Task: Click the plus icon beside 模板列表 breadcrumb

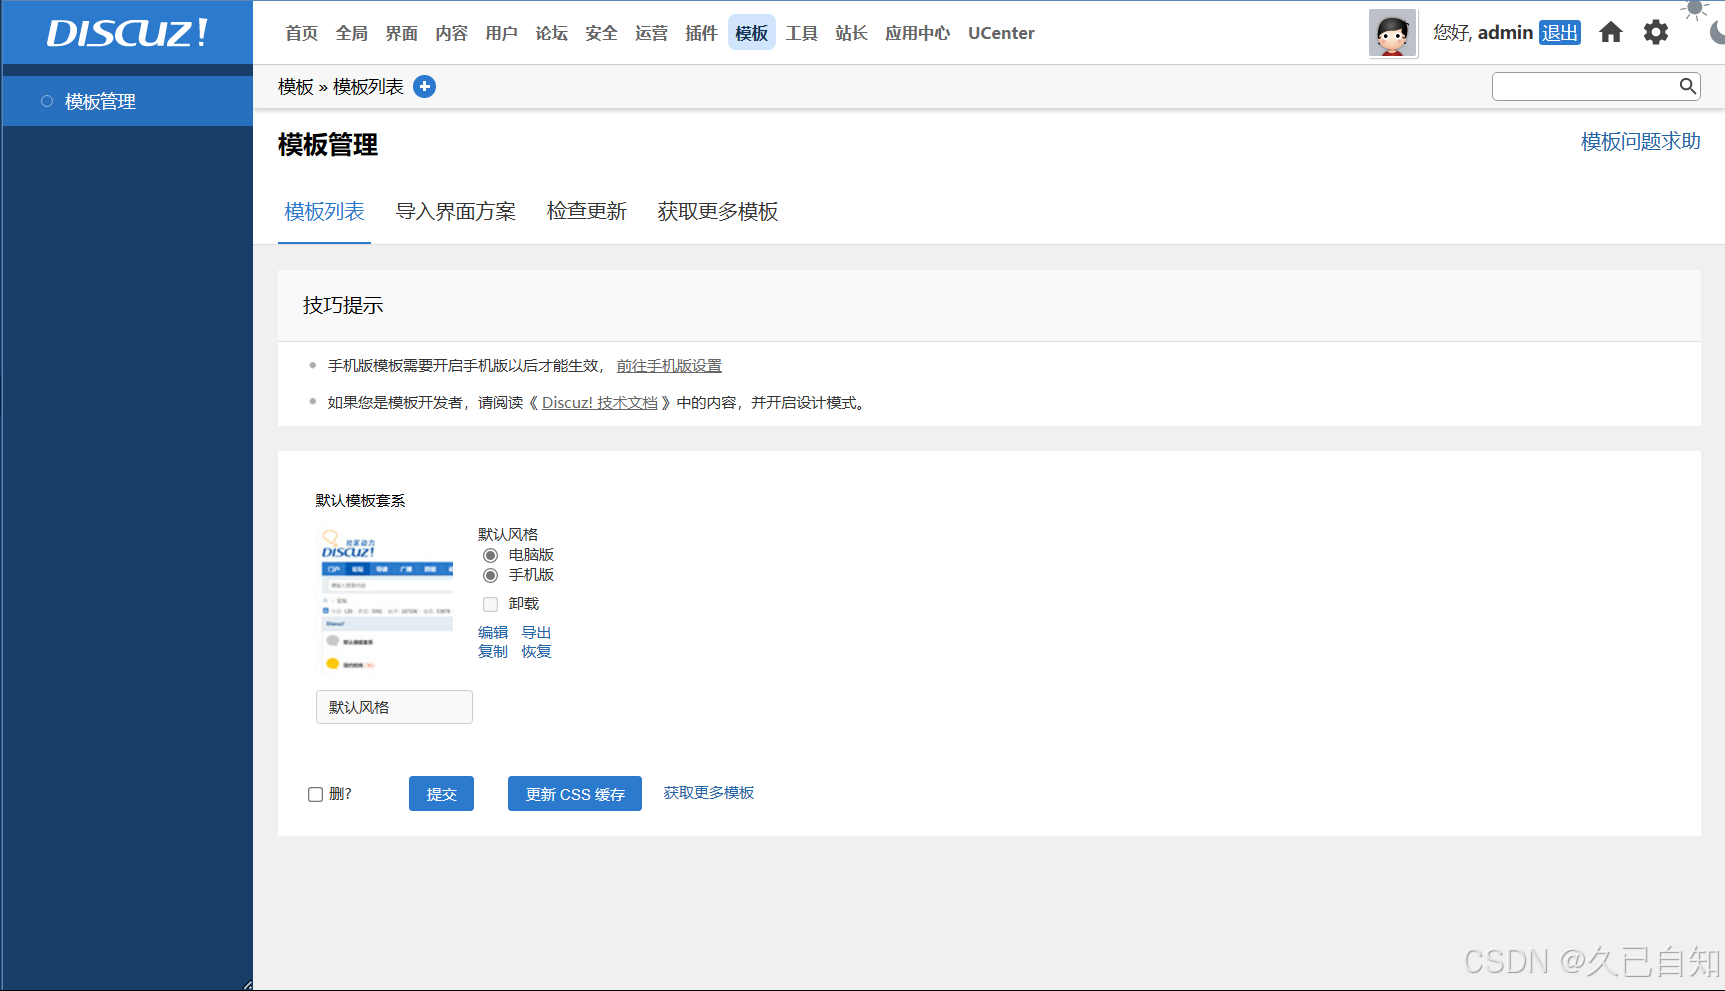Action: tap(424, 86)
